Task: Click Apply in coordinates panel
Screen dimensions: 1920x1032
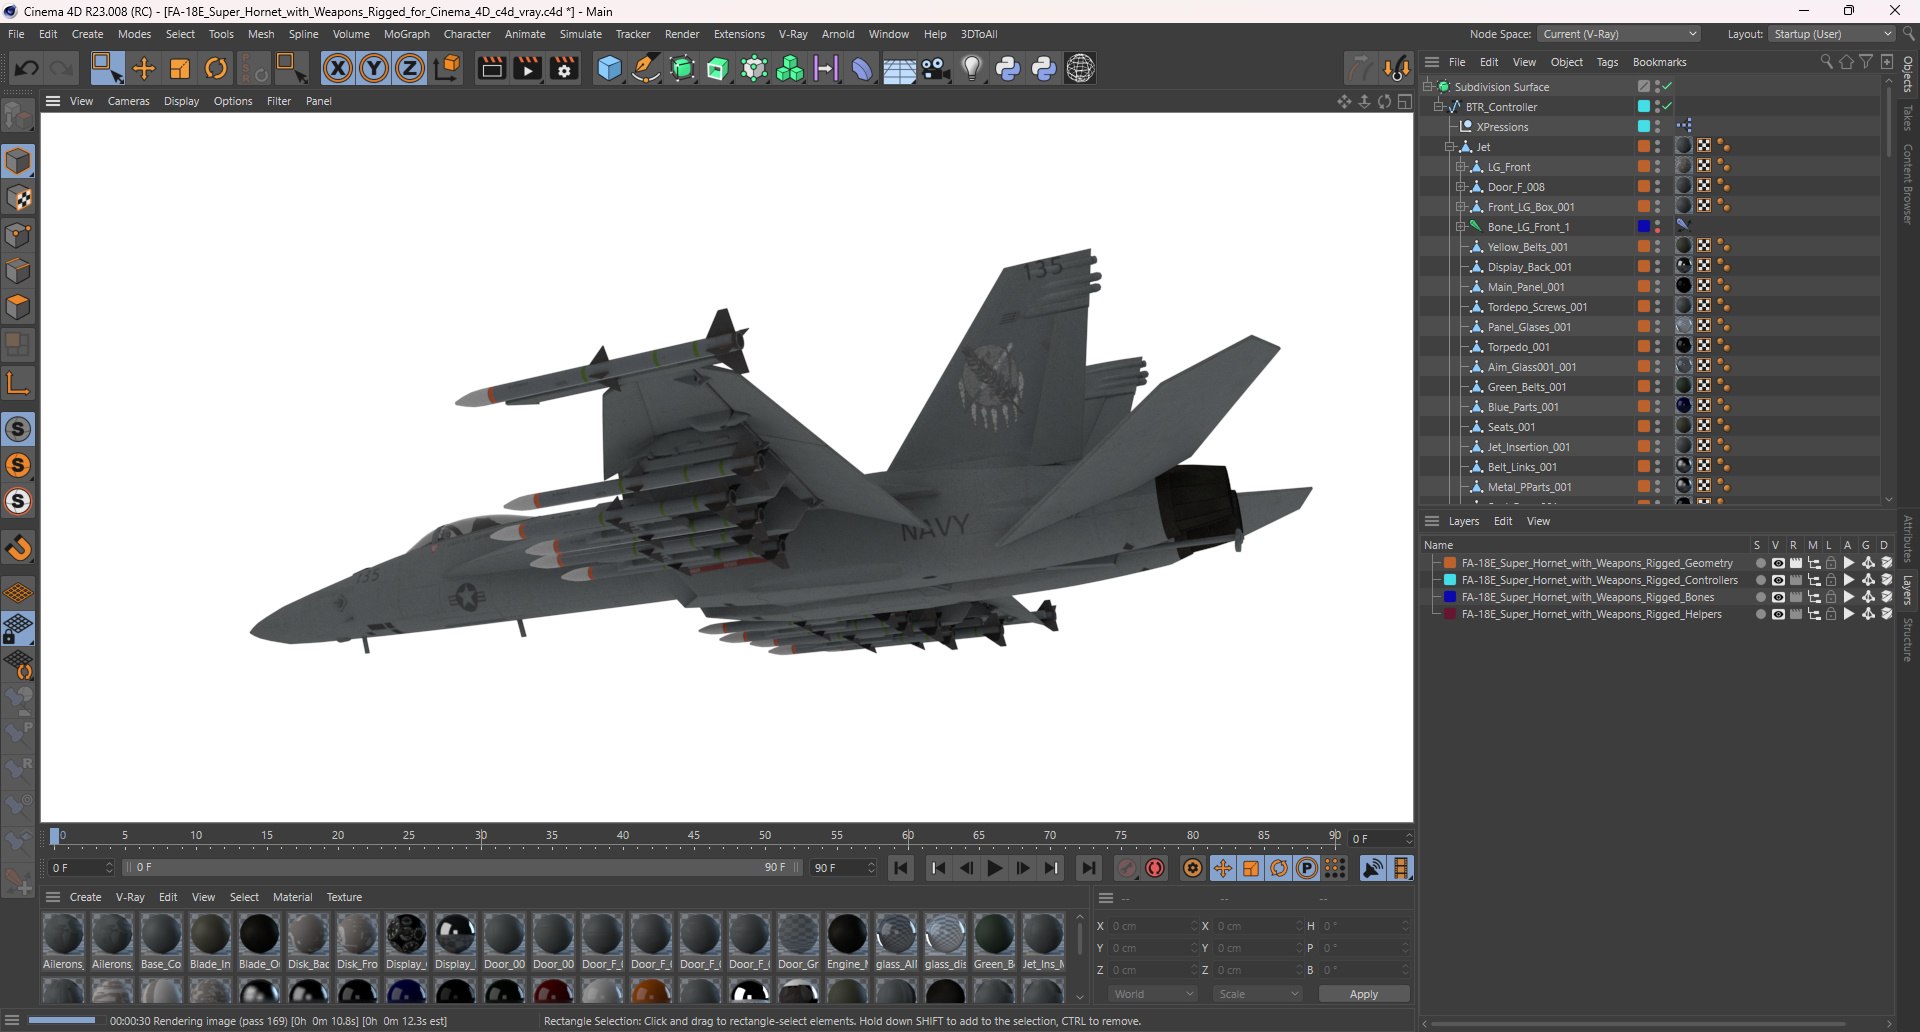Action: coord(1364,994)
